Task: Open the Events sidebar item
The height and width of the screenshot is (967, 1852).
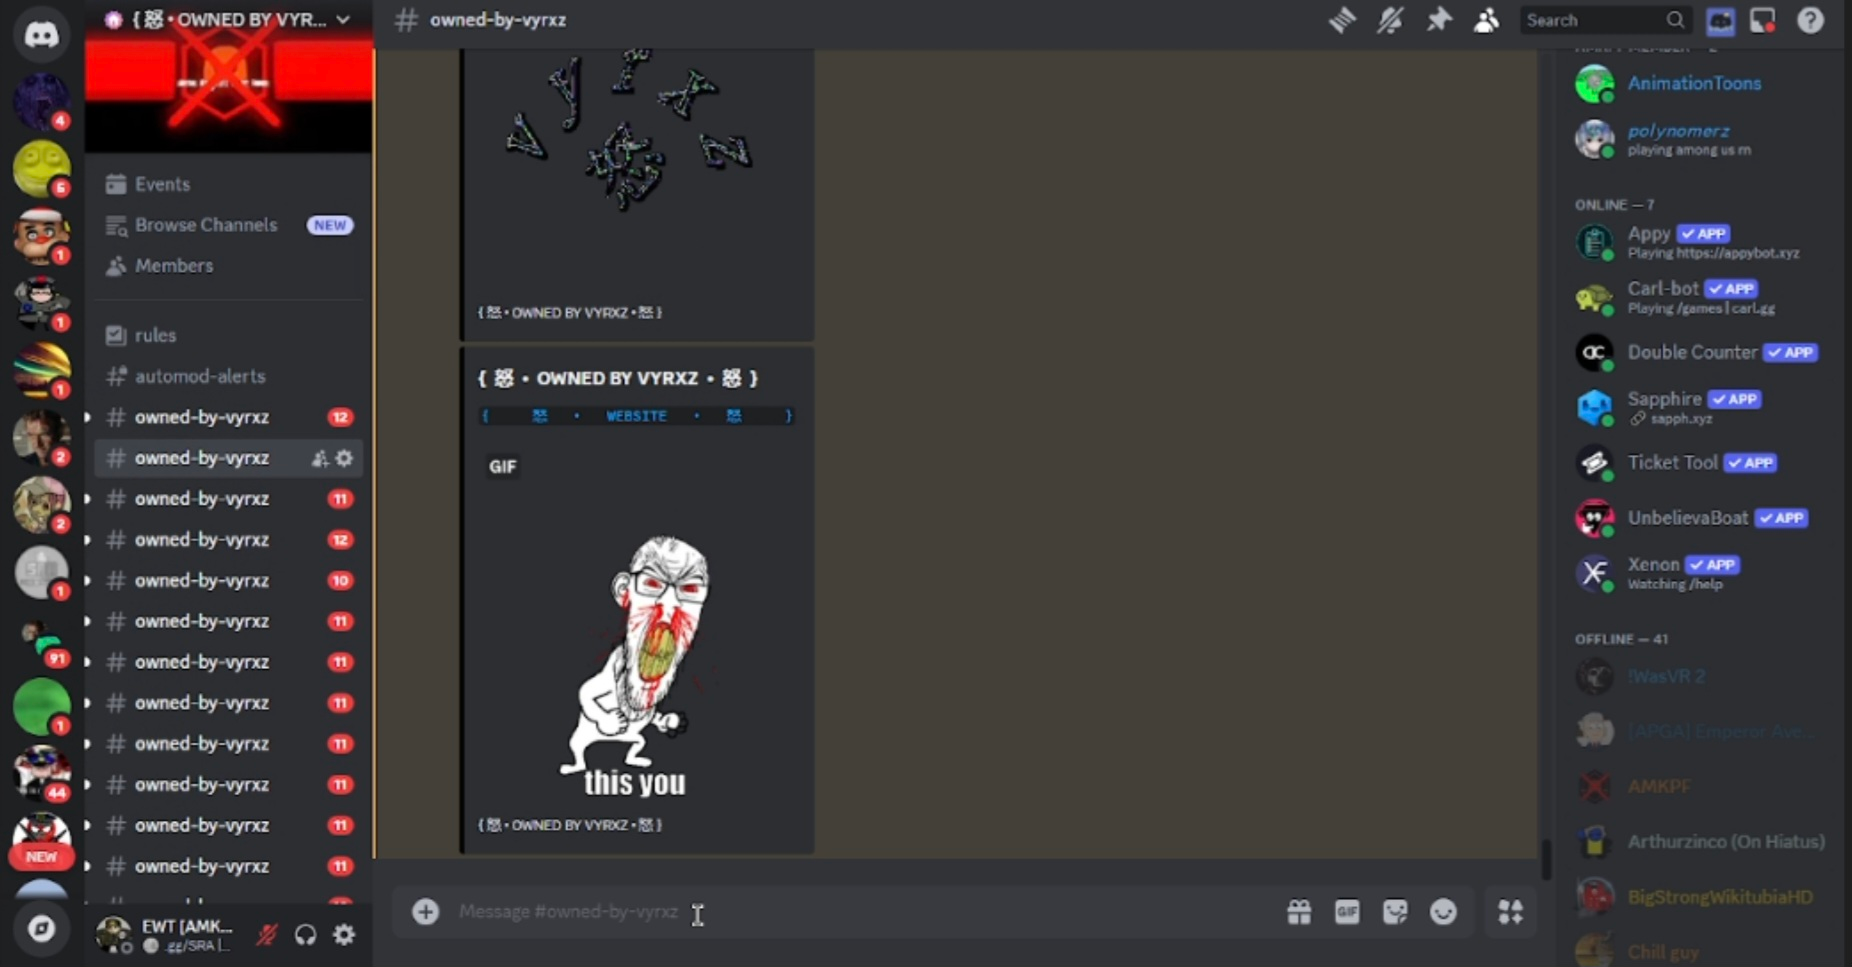Action: pos(162,184)
